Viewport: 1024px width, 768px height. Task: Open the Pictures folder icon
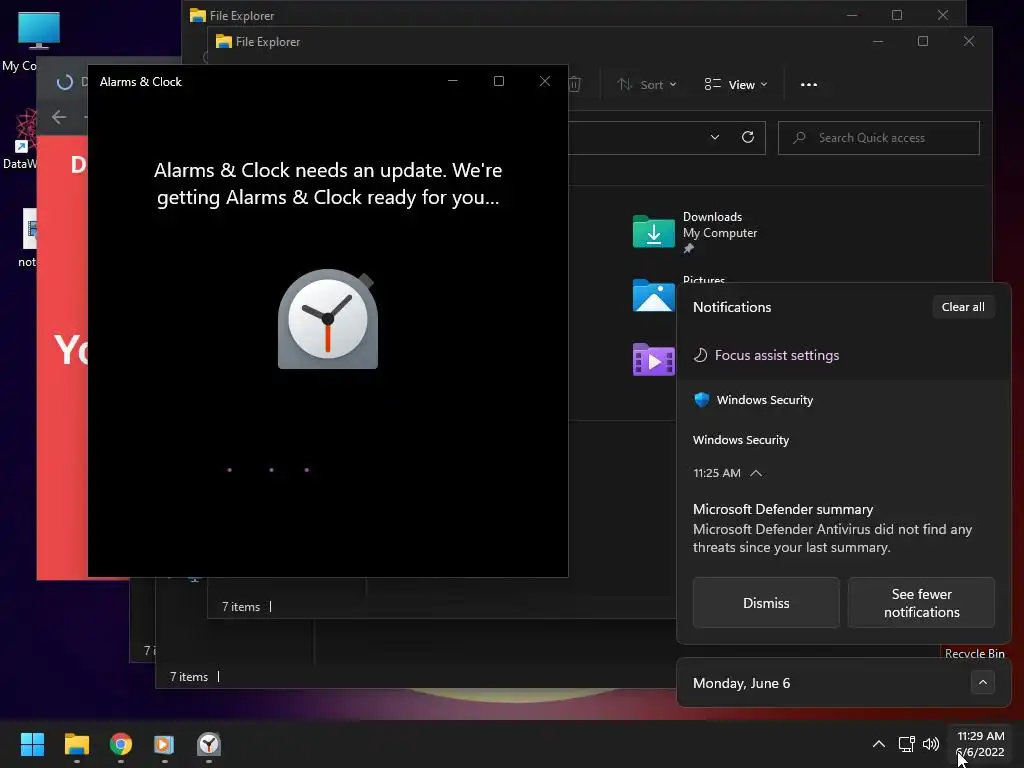(653, 295)
